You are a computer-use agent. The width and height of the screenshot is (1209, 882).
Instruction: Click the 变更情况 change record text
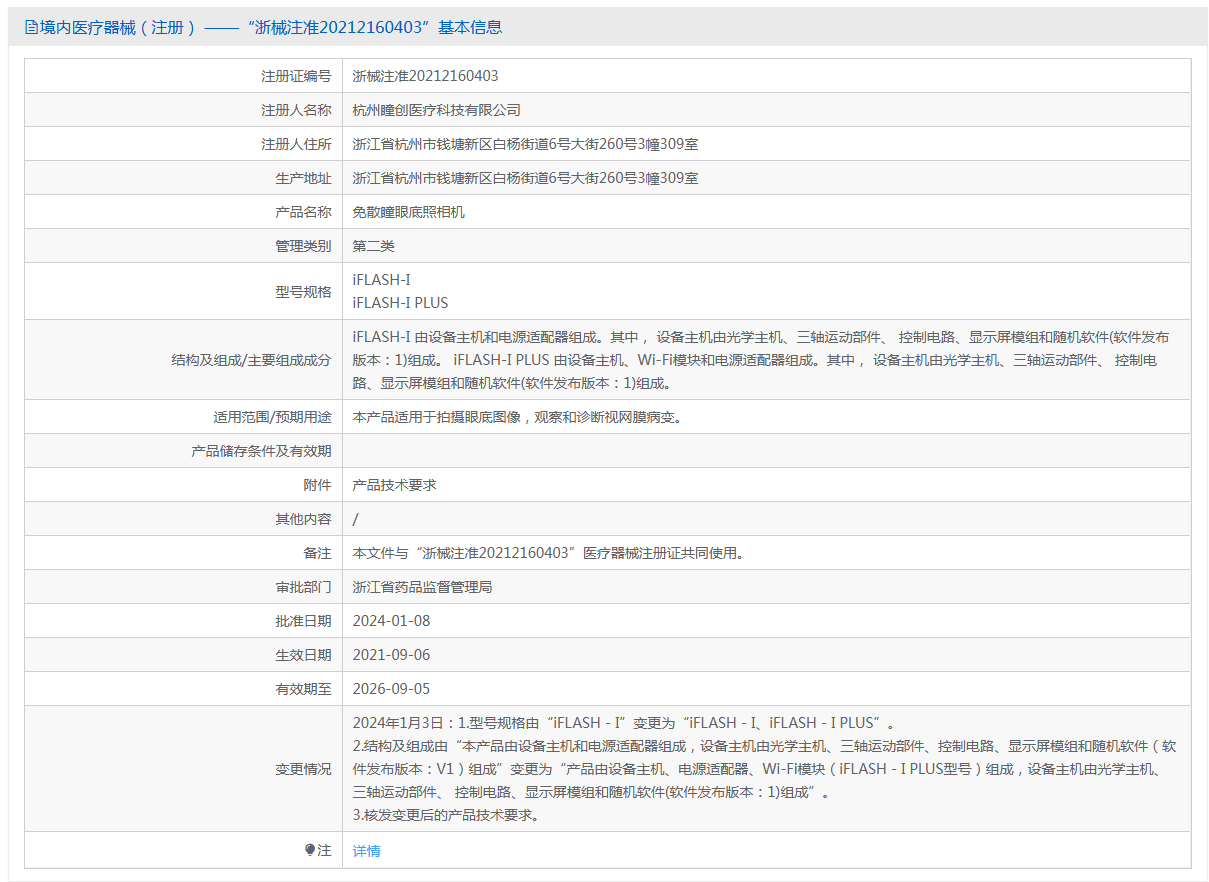click(x=760, y=769)
